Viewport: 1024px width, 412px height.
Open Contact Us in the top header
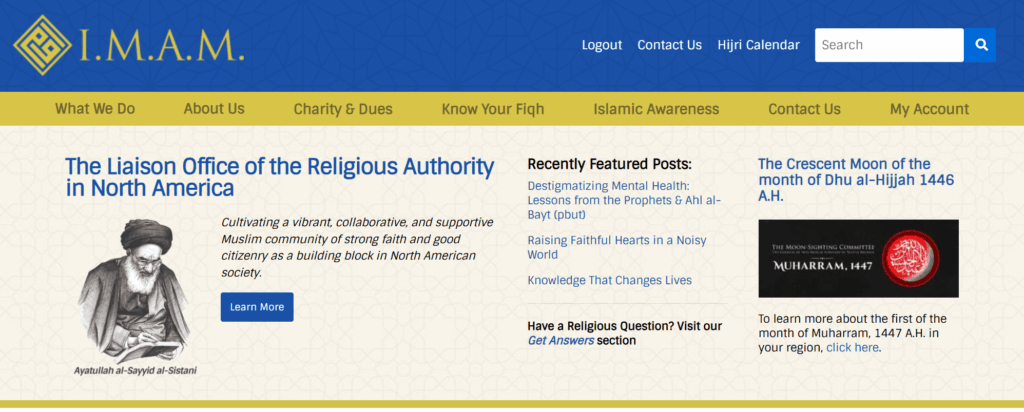669,45
